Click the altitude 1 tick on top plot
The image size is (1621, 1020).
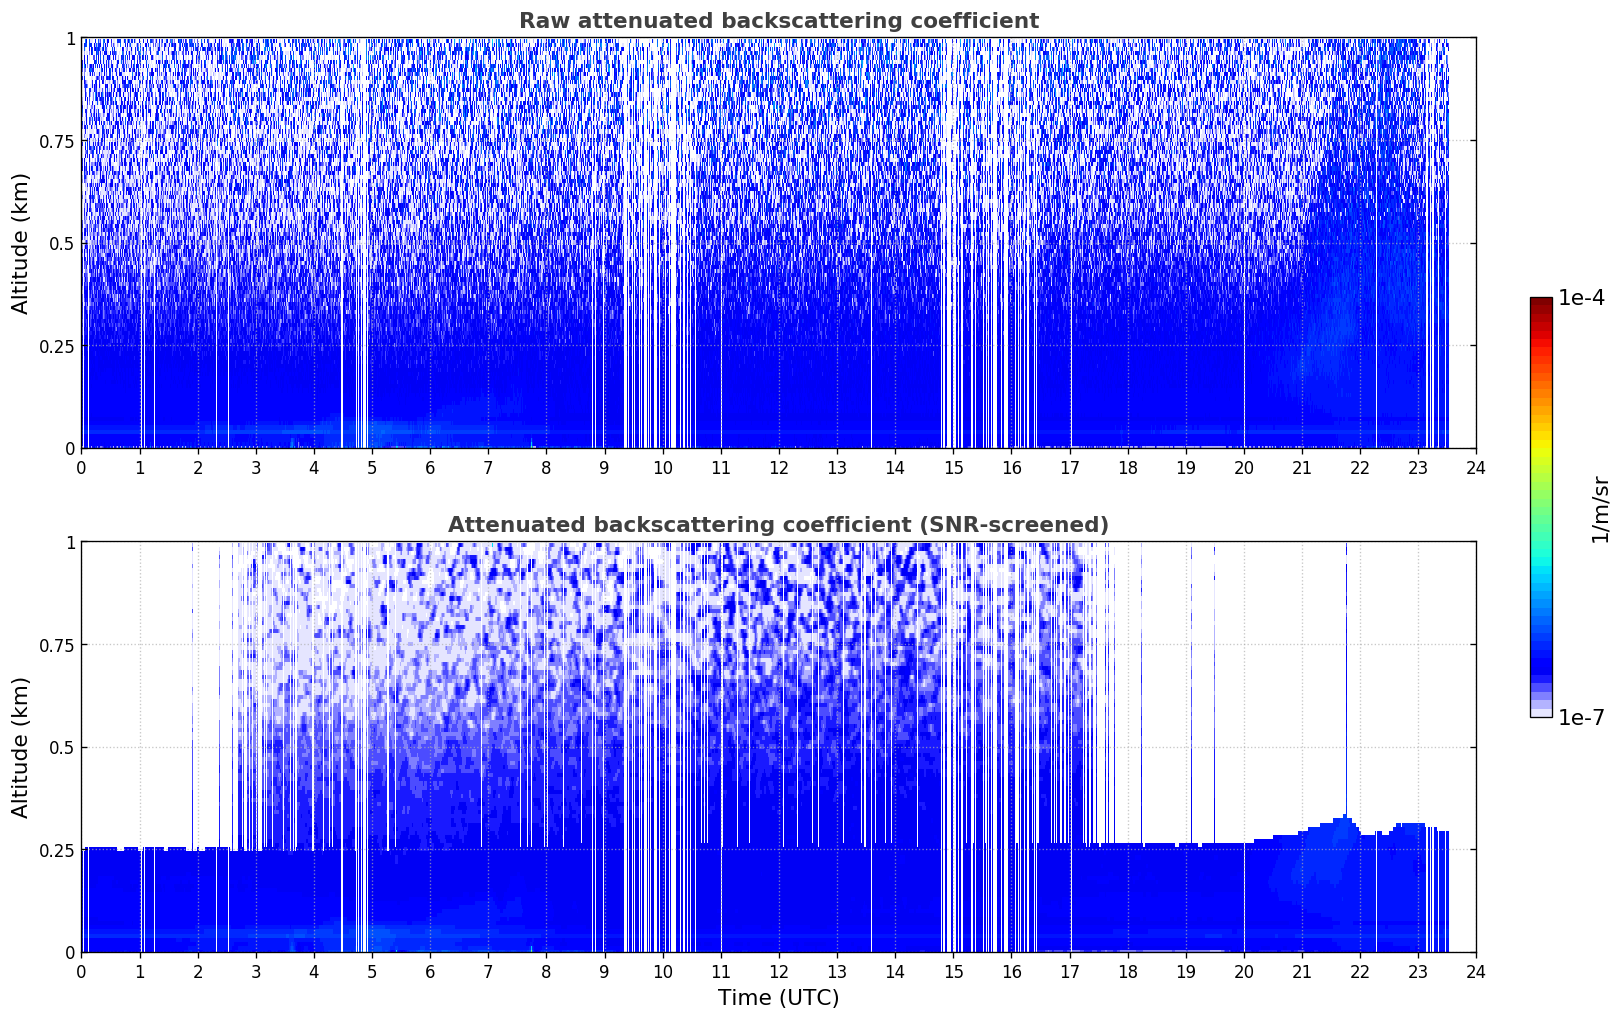coord(70,38)
